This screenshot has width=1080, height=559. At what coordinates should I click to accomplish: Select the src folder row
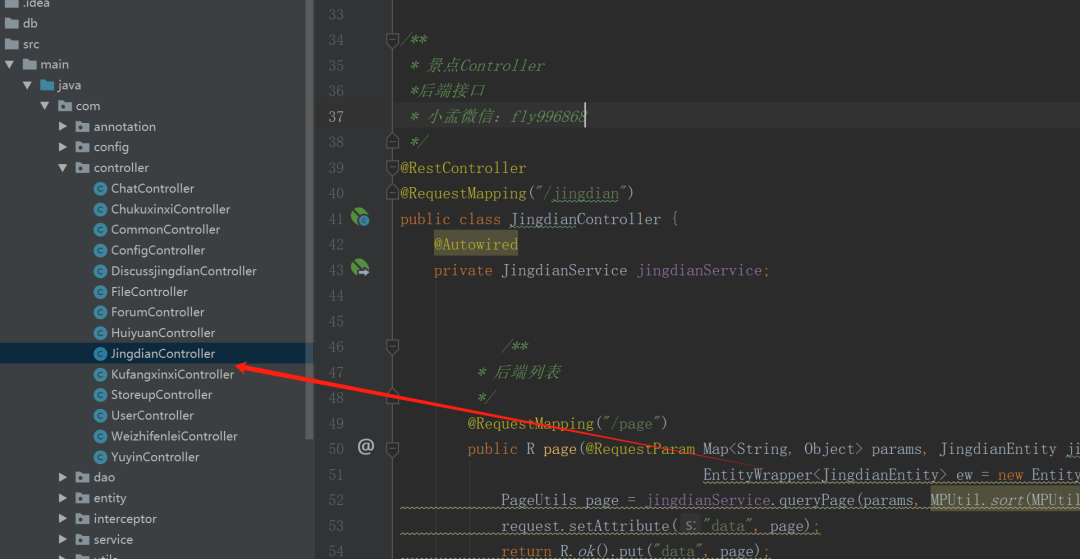click(157, 44)
